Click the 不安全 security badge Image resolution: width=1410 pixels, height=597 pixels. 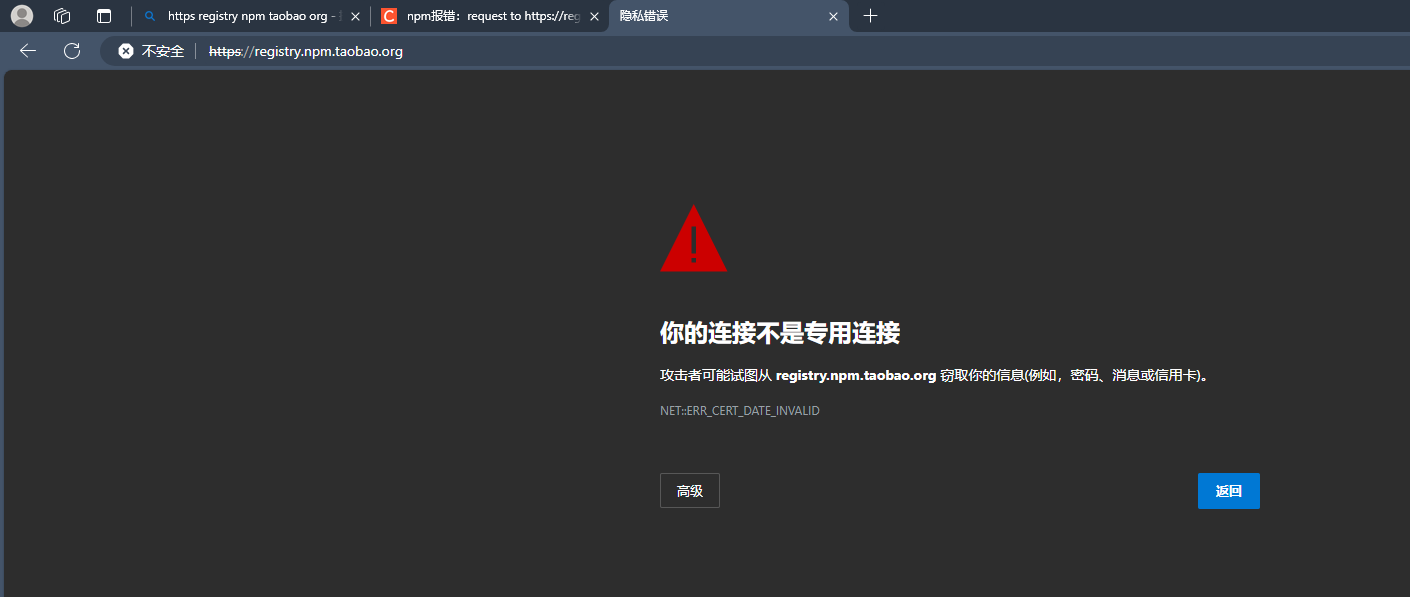(x=150, y=50)
